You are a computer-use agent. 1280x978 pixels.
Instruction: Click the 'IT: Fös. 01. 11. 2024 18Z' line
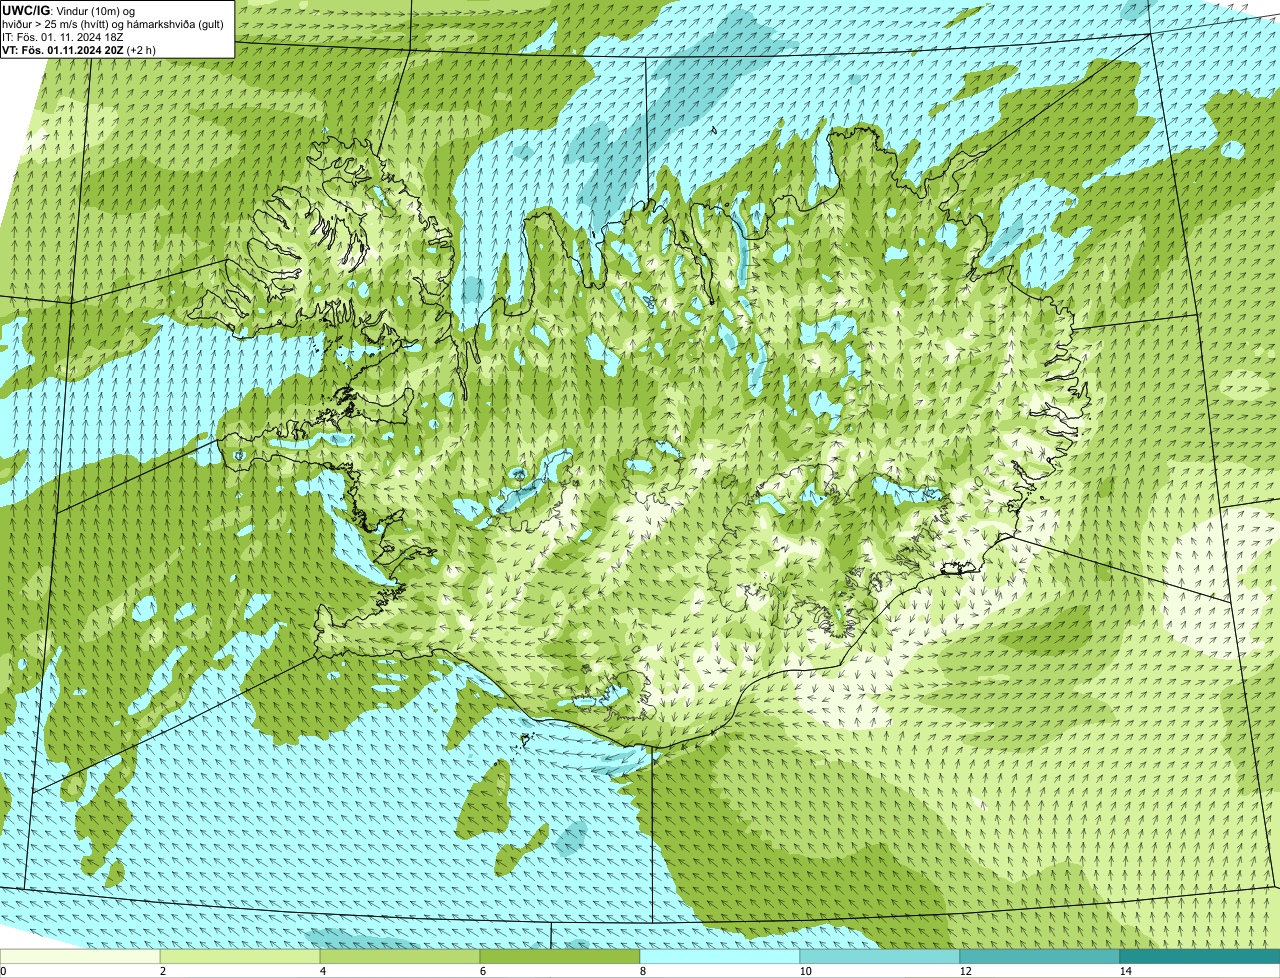pyautogui.click(x=63, y=36)
